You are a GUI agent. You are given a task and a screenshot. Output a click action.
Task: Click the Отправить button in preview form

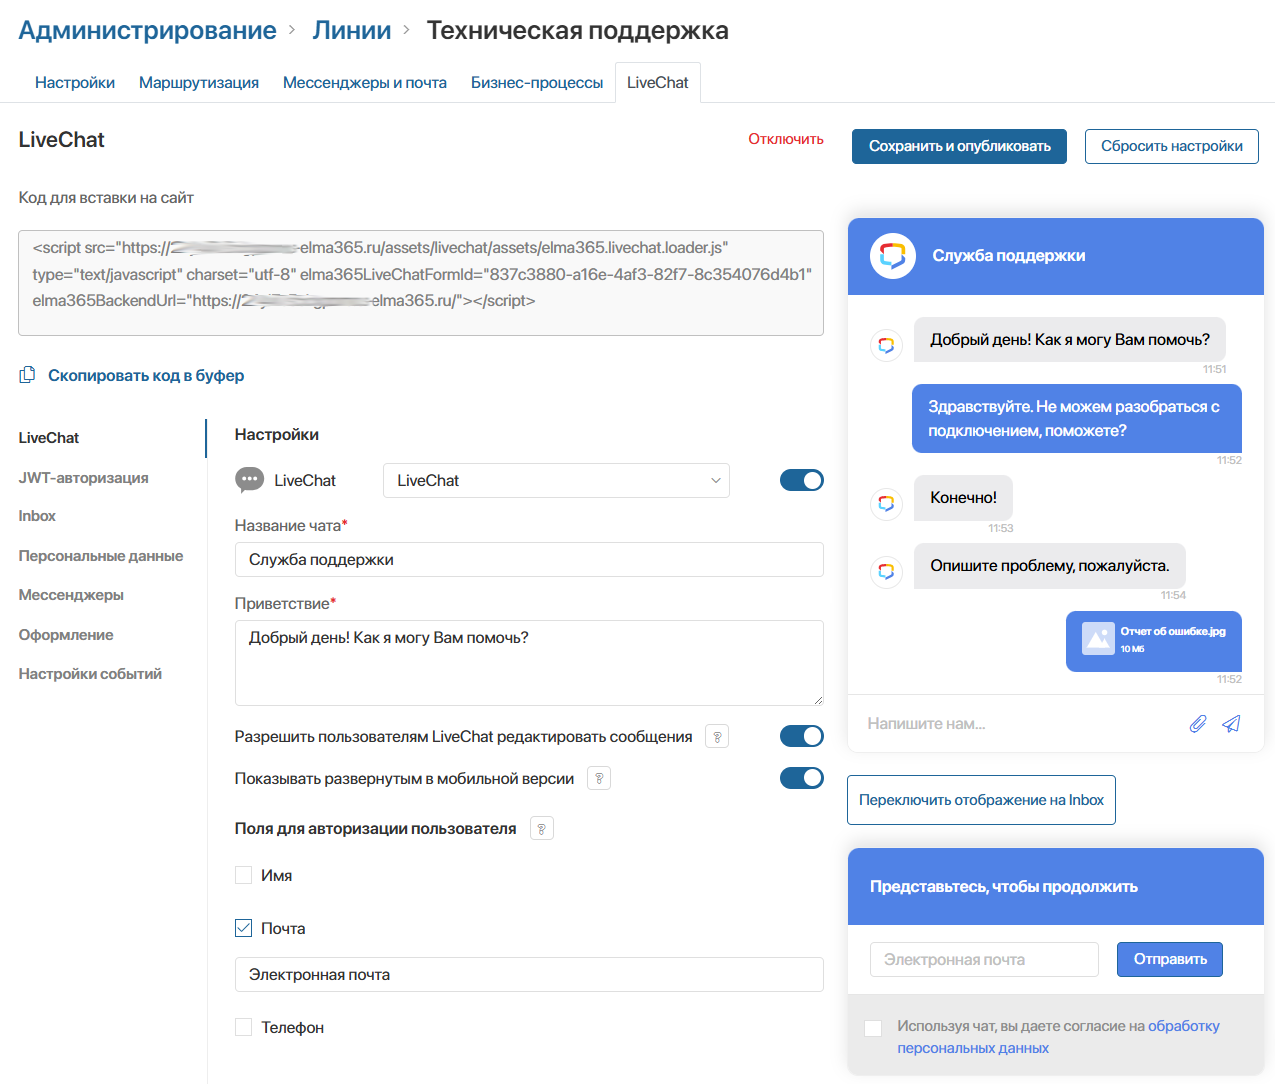[1170, 959]
